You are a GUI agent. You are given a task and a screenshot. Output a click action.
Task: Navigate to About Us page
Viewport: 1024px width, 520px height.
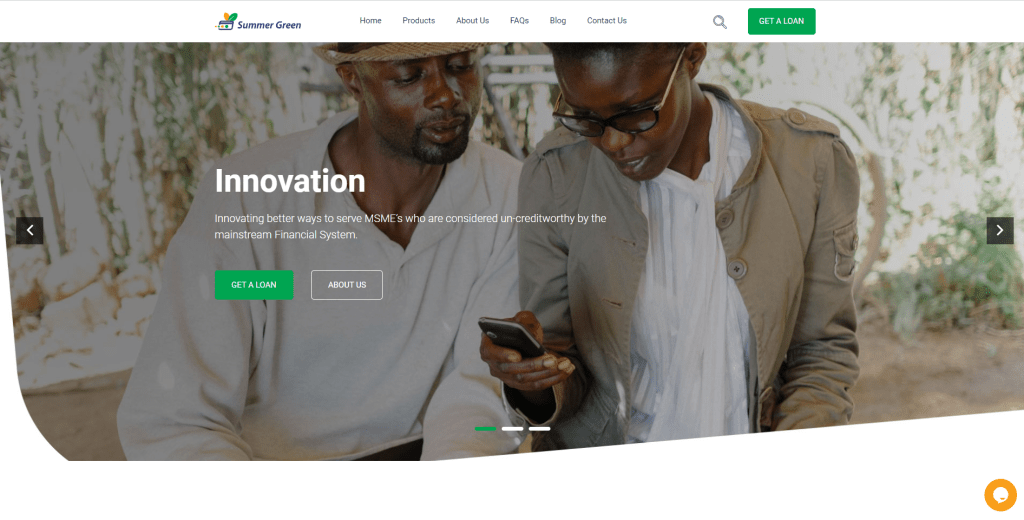pyautogui.click(x=472, y=21)
